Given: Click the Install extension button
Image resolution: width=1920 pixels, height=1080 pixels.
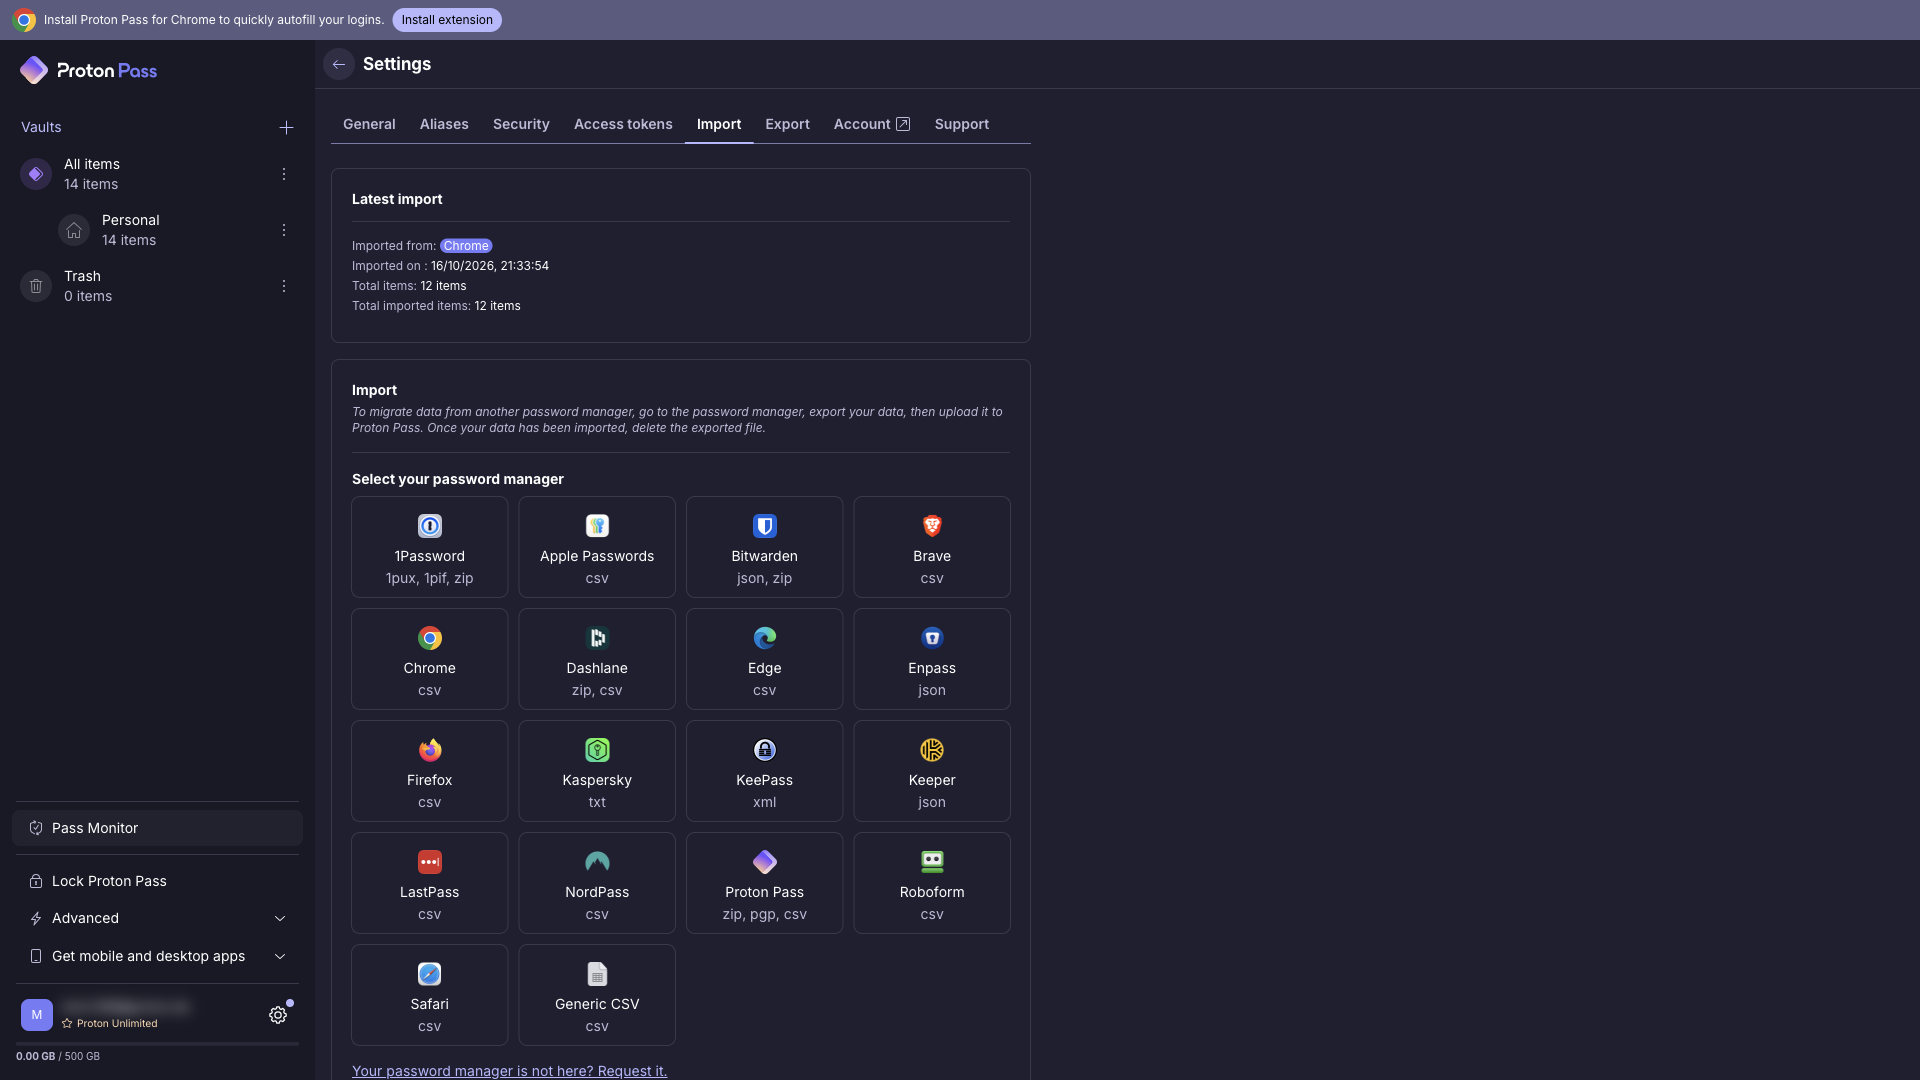Looking at the screenshot, I should point(447,20).
